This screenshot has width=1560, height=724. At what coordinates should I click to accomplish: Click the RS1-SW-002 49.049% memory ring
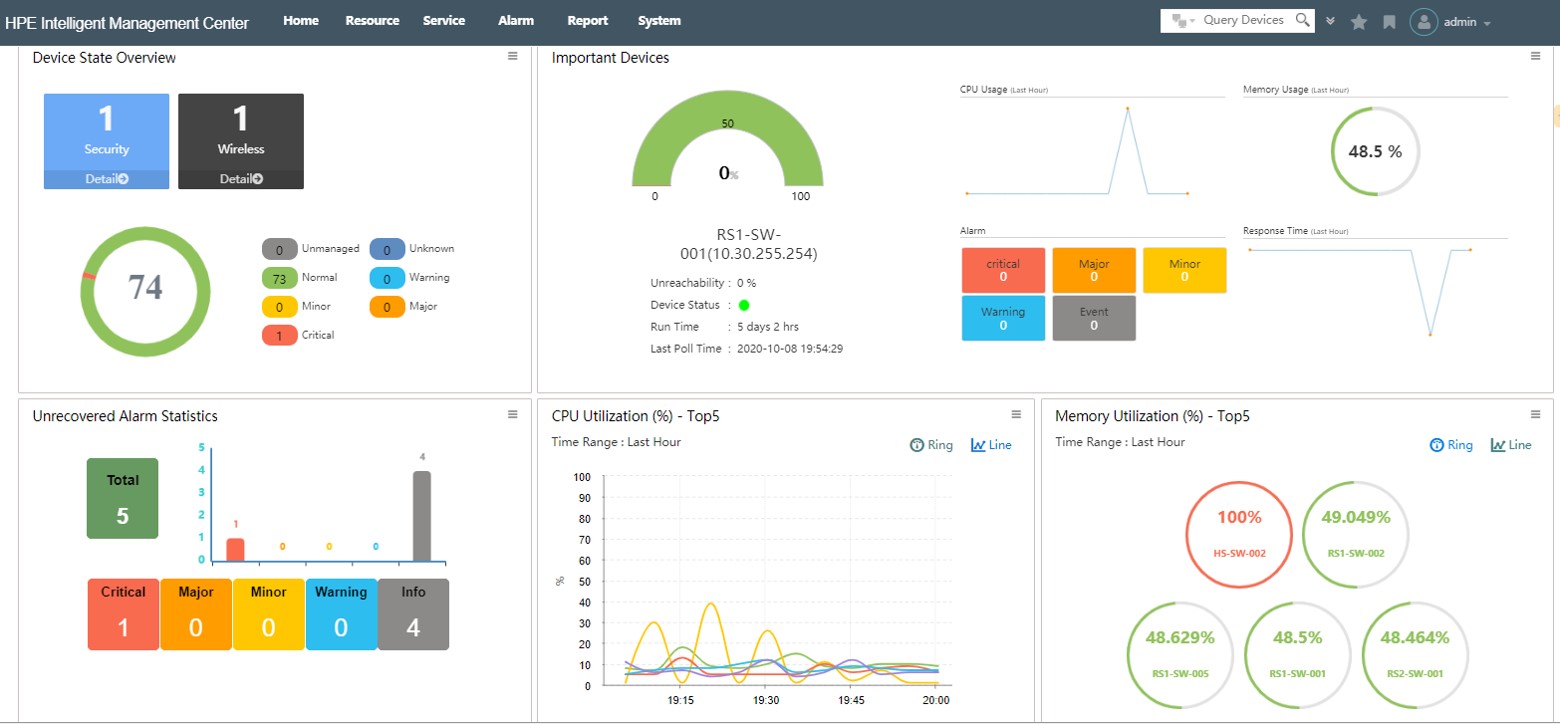pos(1357,533)
